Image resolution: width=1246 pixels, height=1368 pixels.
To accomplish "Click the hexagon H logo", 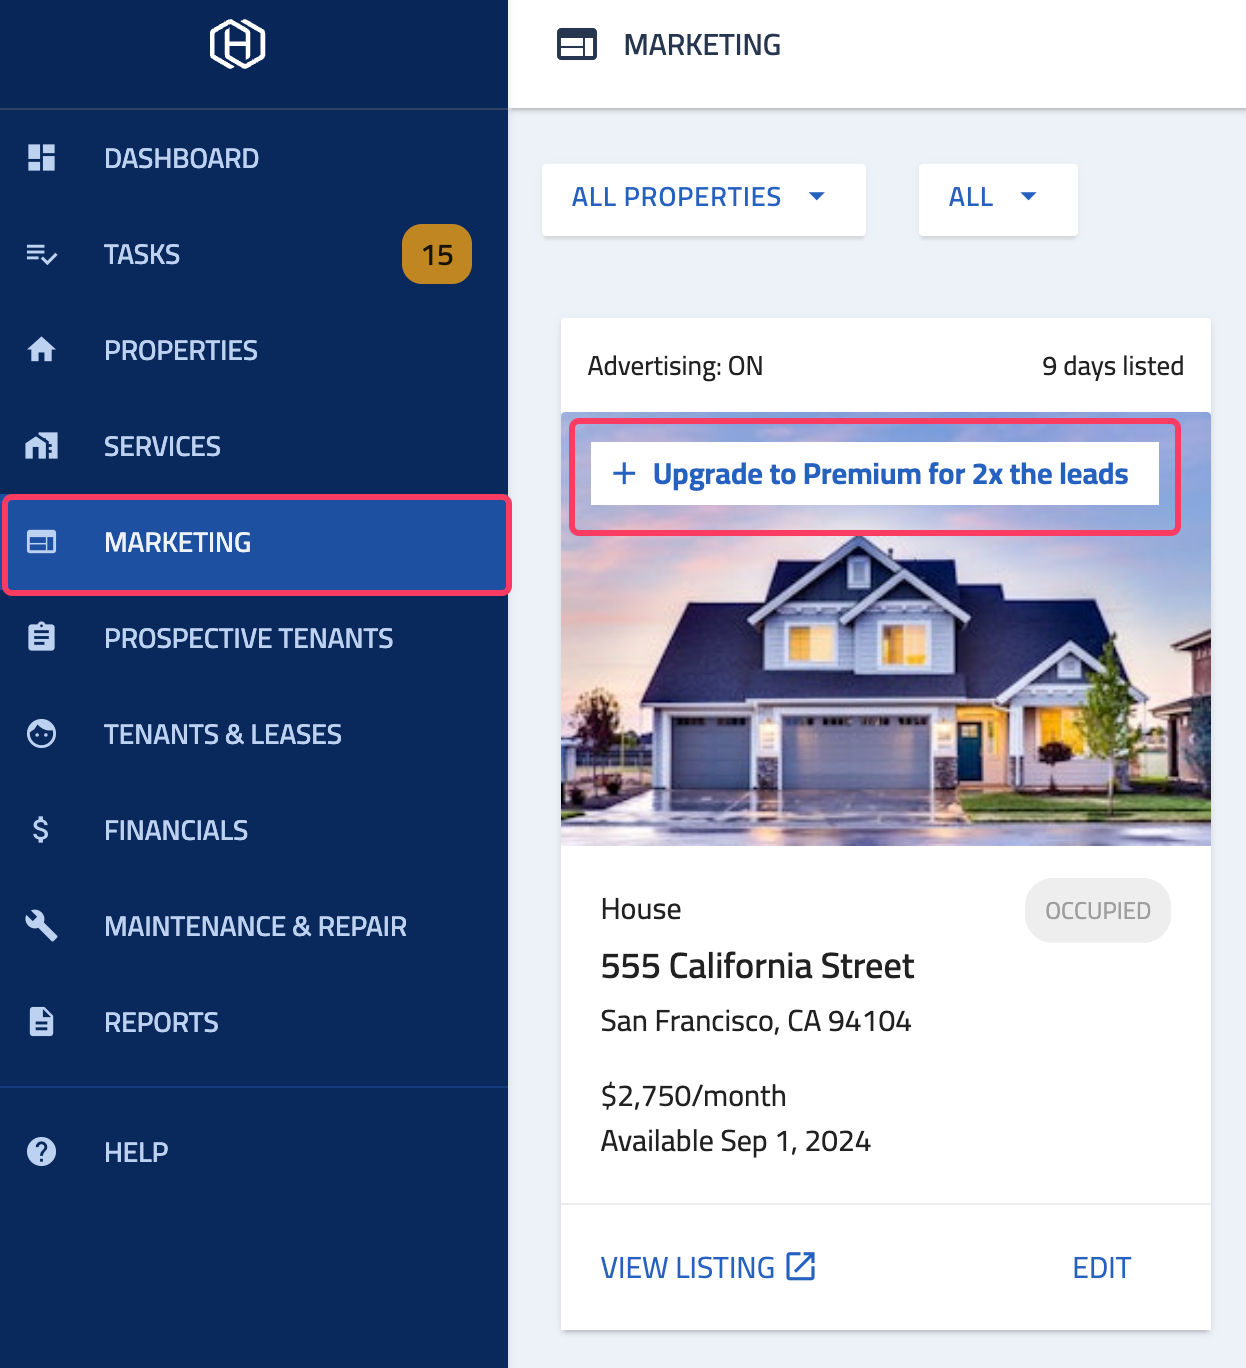I will click(x=237, y=45).
